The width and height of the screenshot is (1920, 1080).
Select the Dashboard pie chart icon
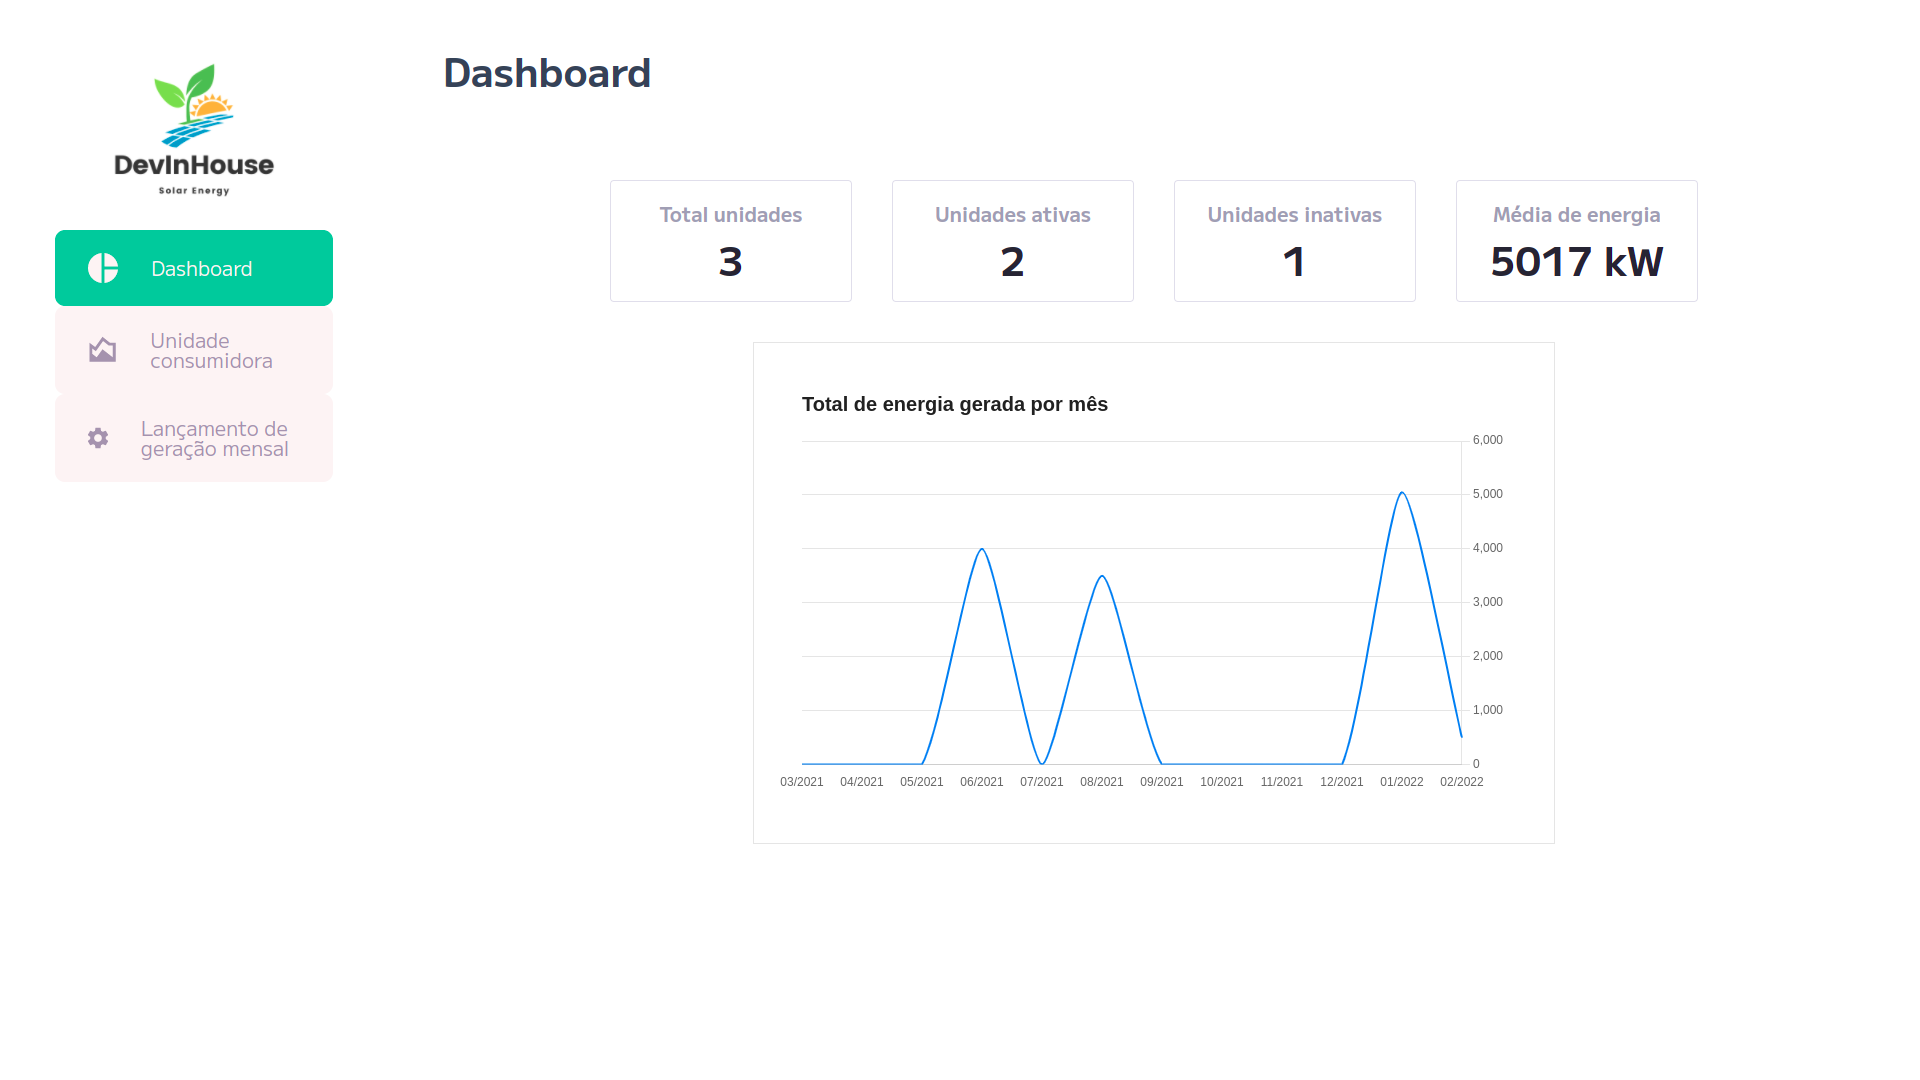[x=103, y=268]
